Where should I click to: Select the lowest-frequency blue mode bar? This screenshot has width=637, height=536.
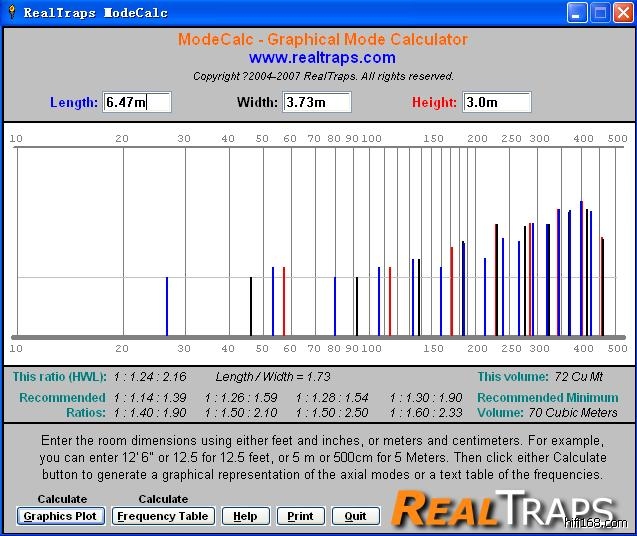(167, 306)
